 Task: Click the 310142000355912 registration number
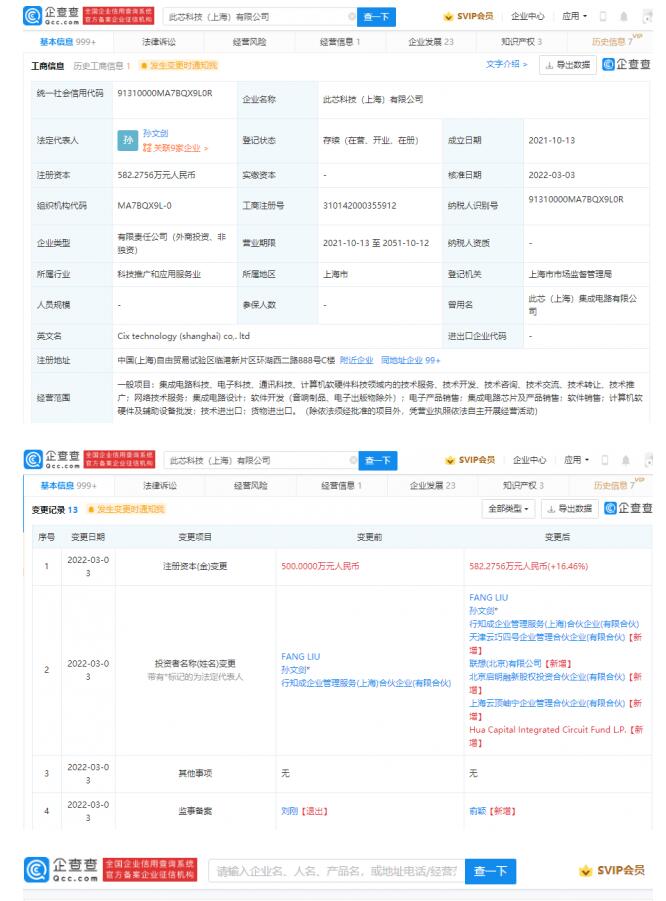click(x=360, y=205)
